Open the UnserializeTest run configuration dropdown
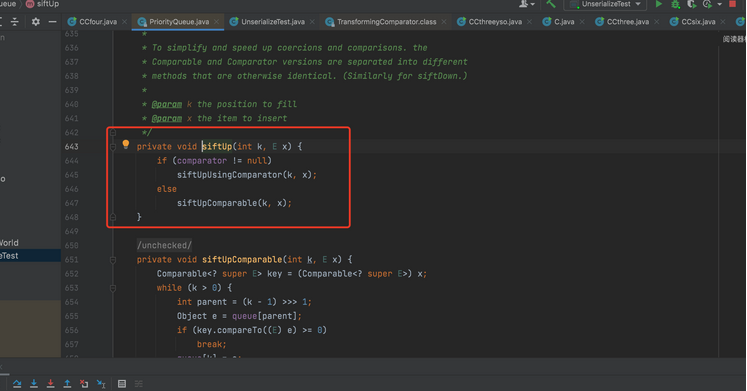747x391 pixels. [x=605, y=4]
